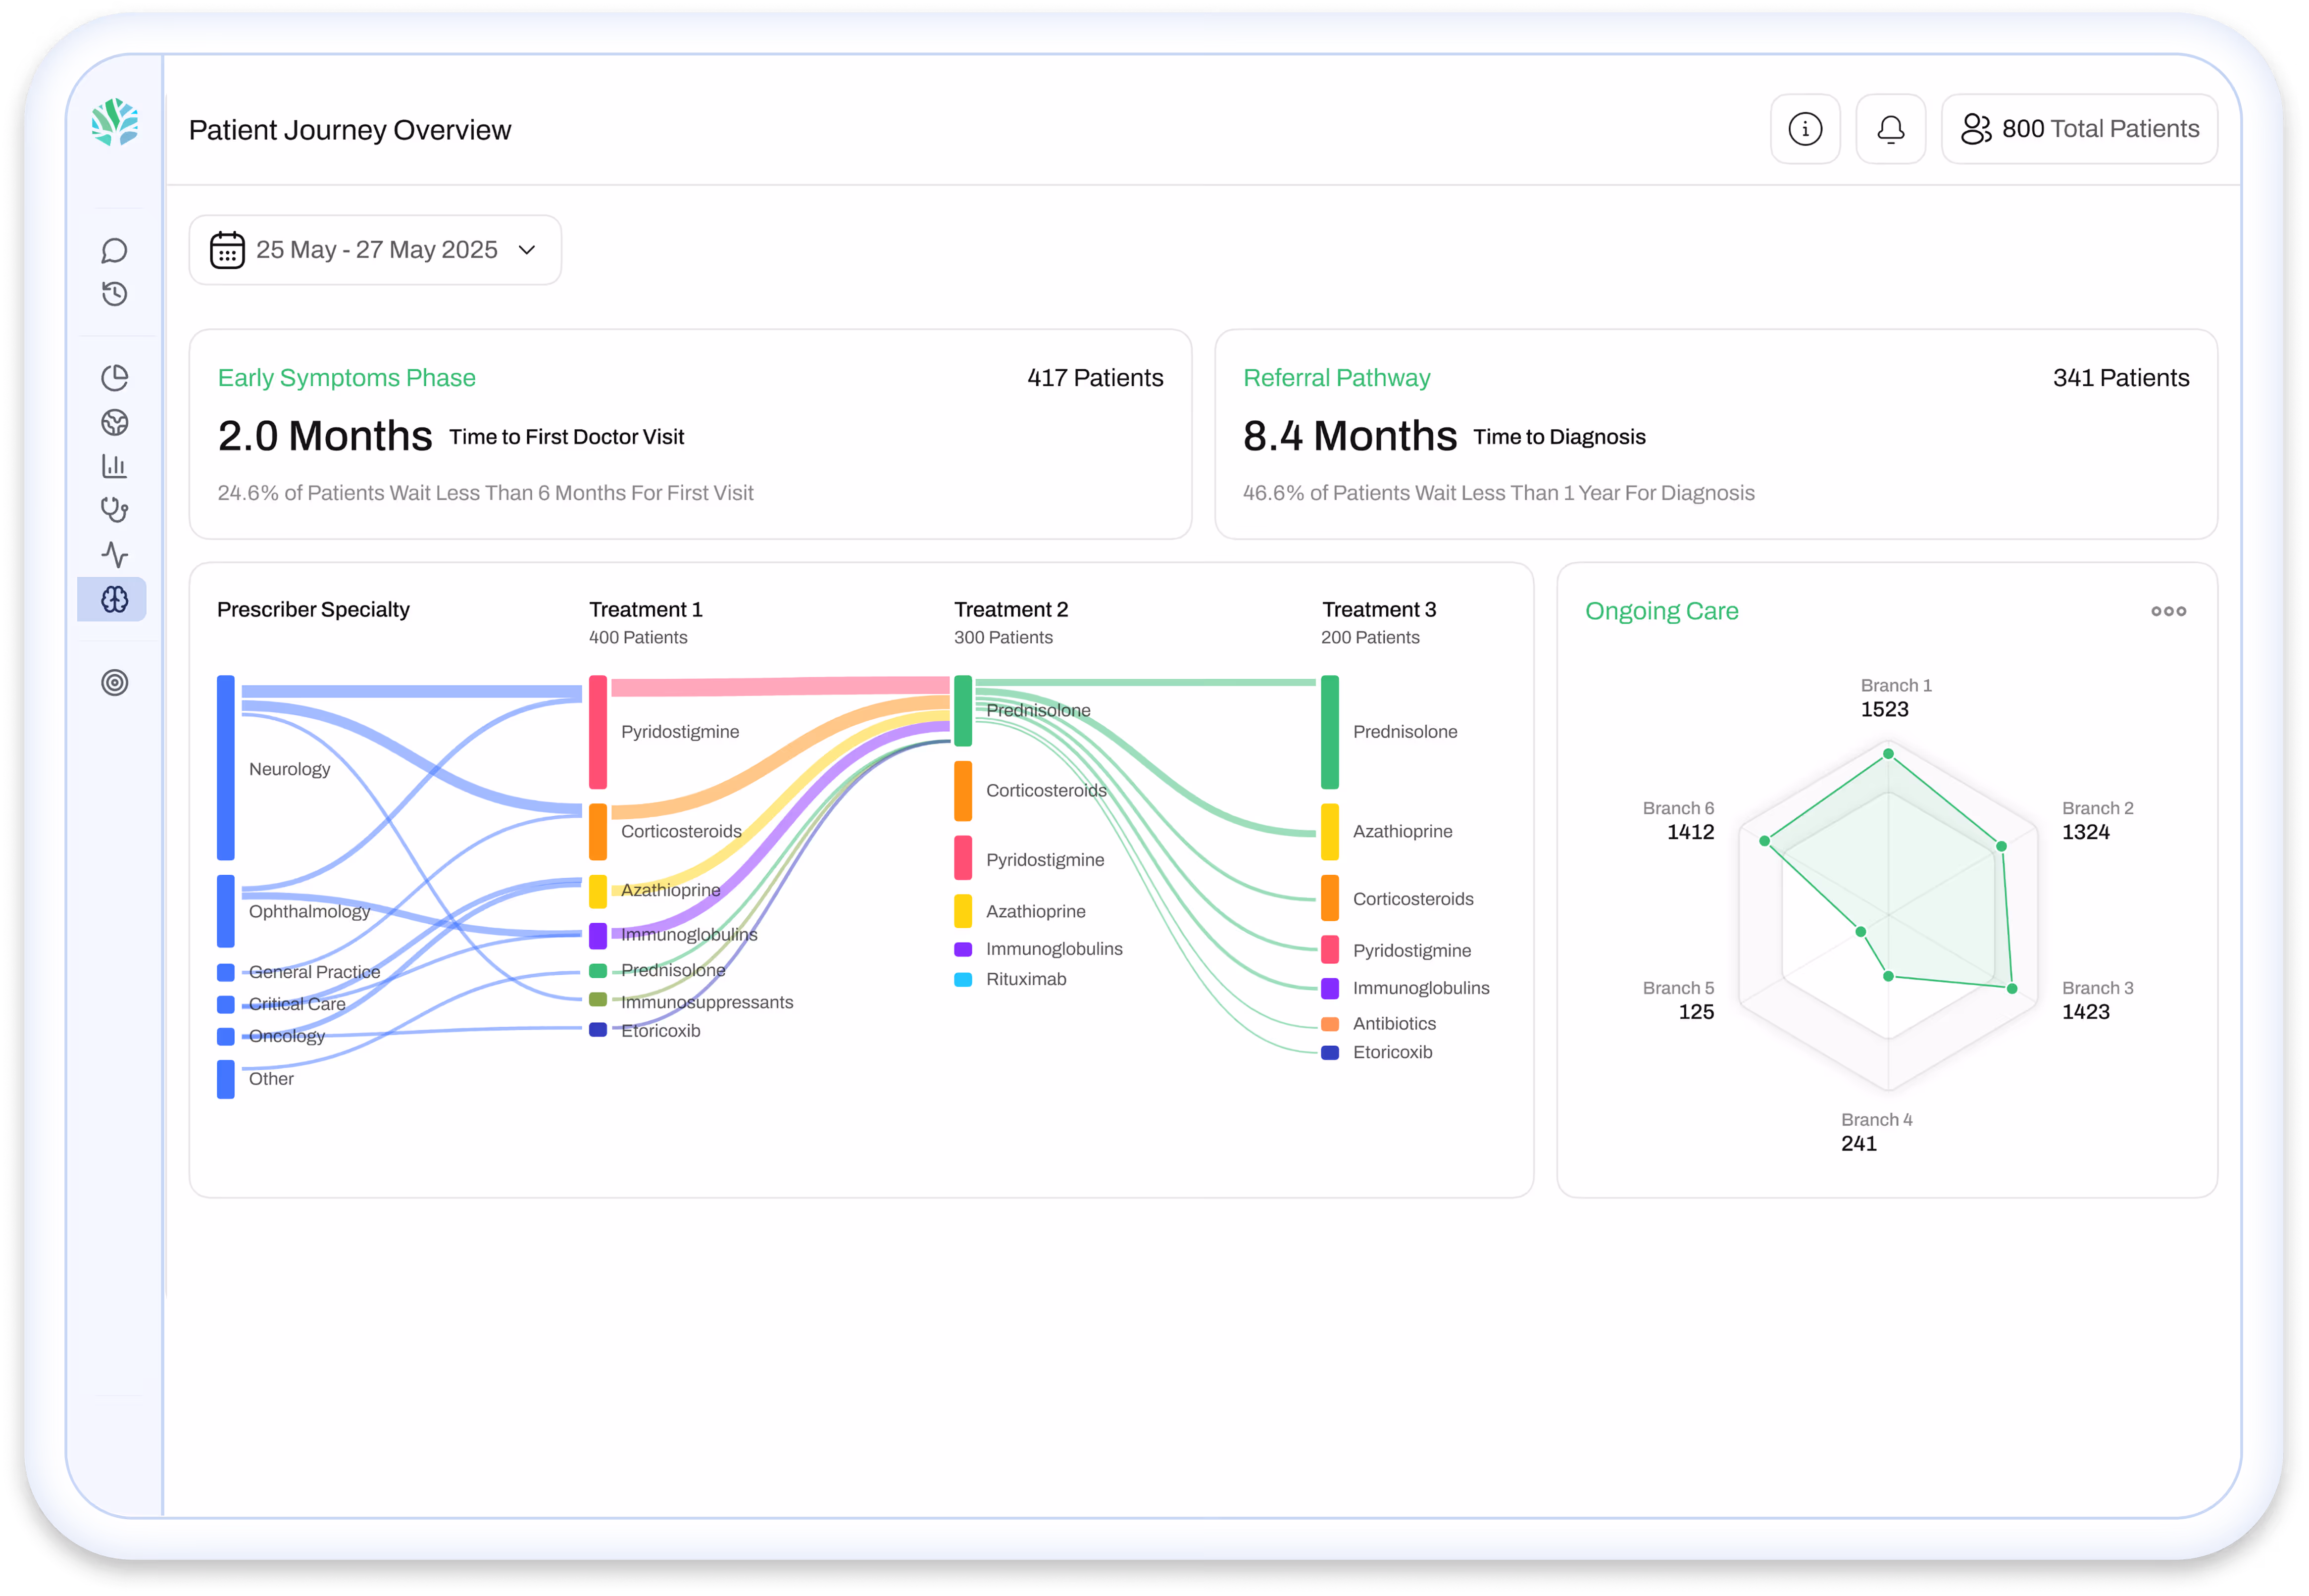The height and width of the screenshot is (1596, 2309).
Task: Open the target icon in sidebar
Action: 114,683
